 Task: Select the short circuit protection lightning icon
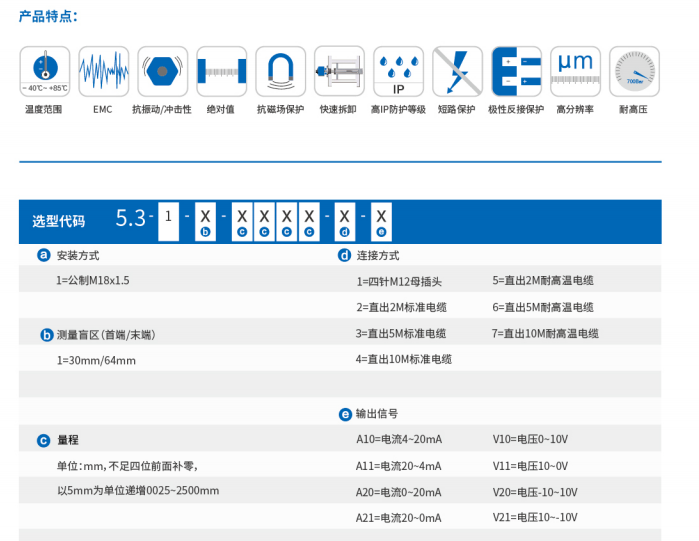(x=457, y=71)
